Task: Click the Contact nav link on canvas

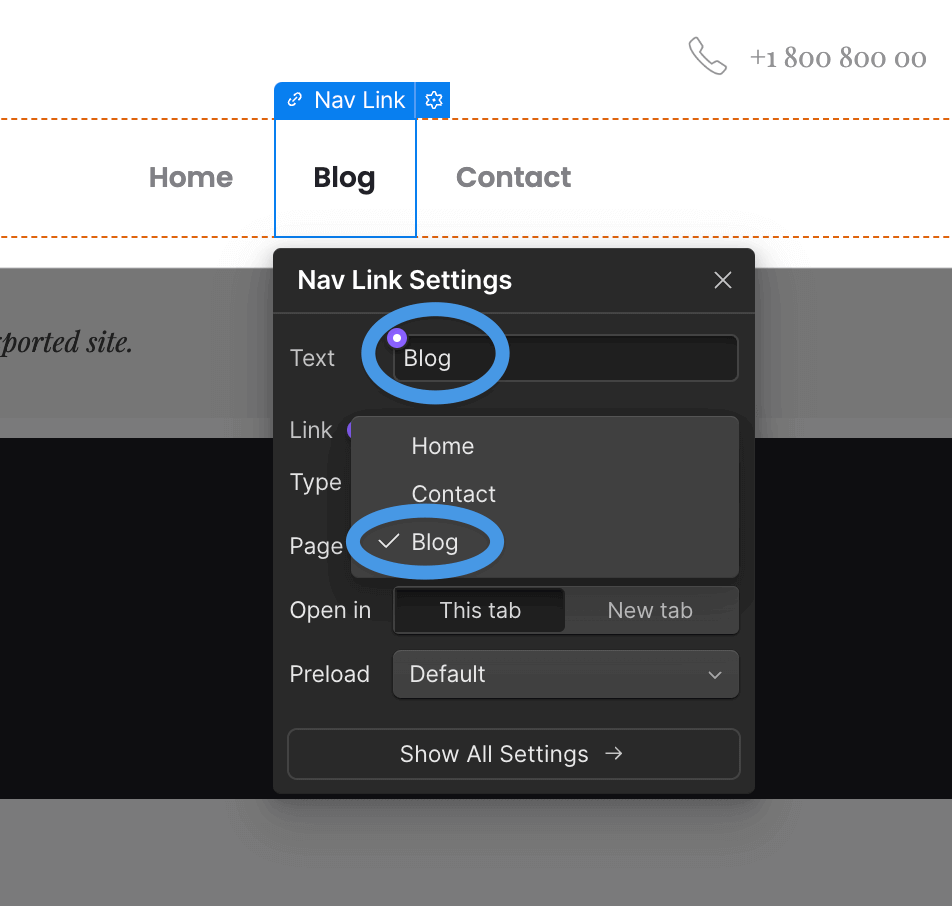Action: (514, 177)
